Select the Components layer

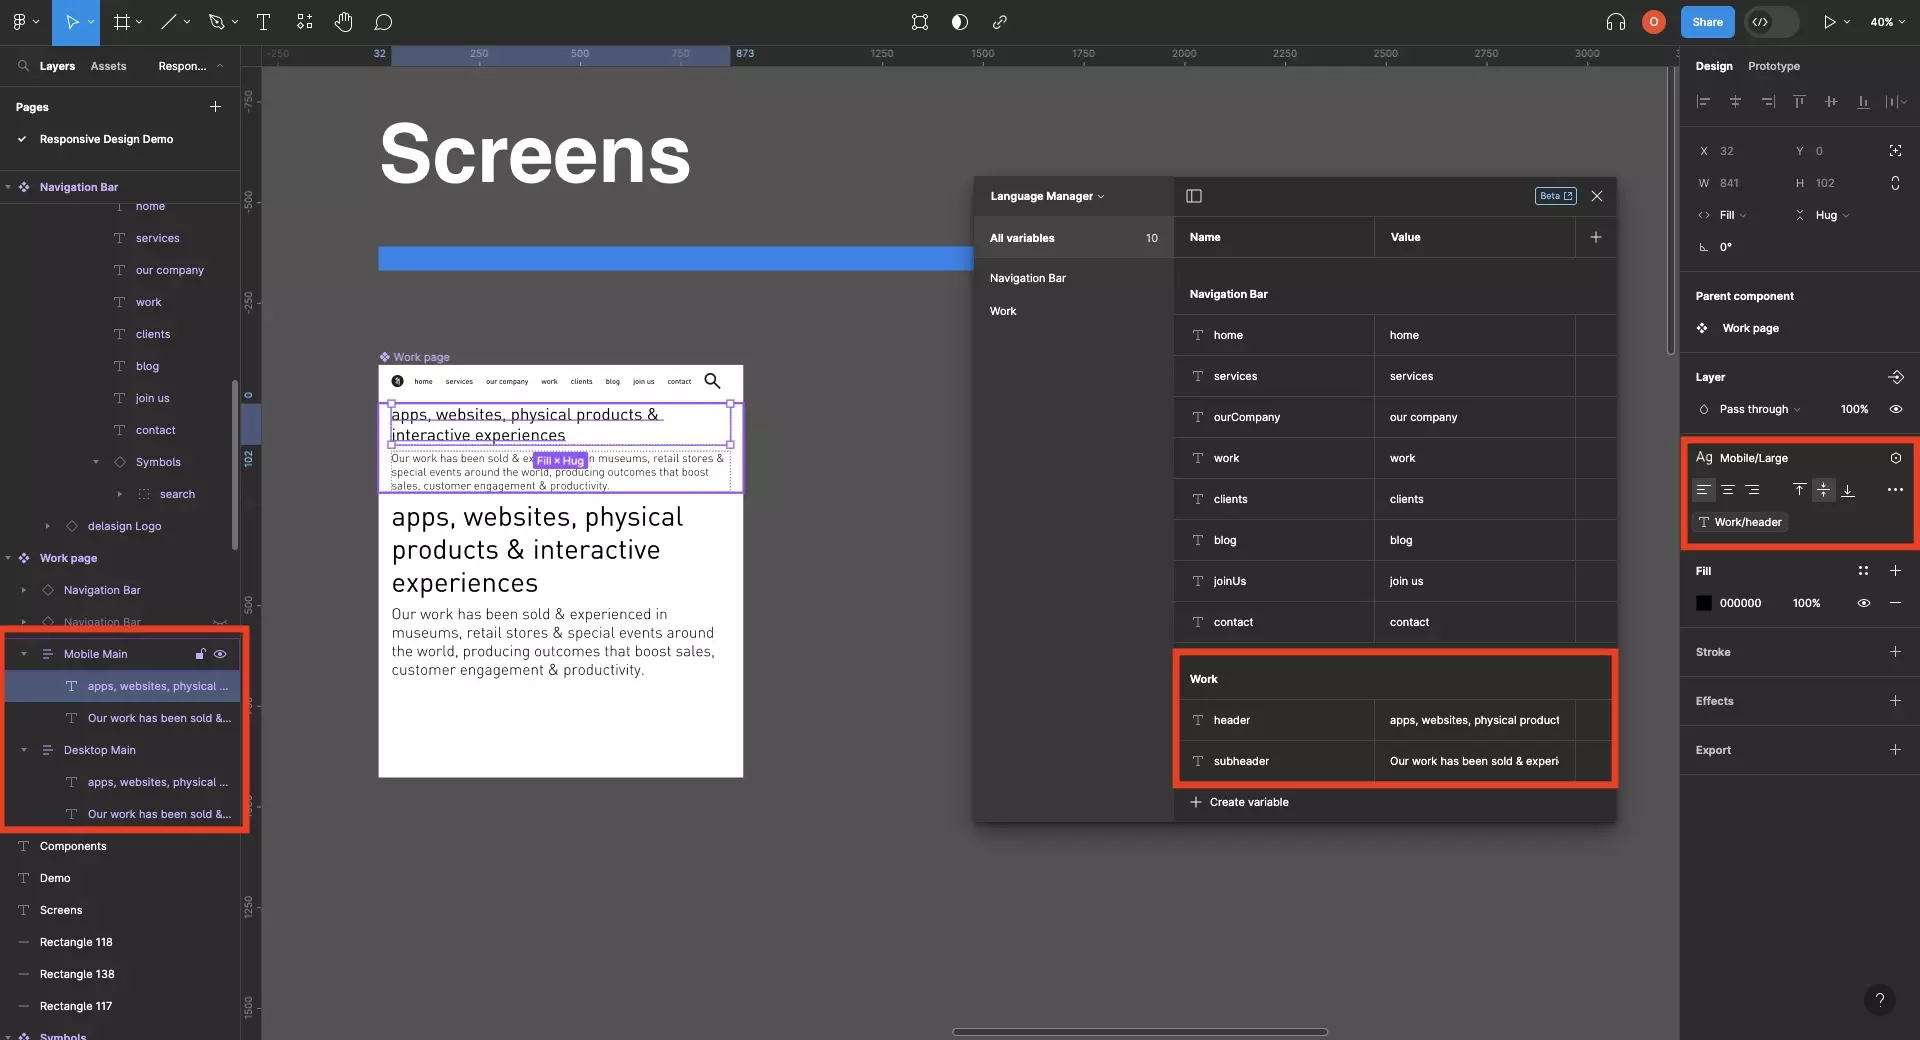(x=72, y=846)
